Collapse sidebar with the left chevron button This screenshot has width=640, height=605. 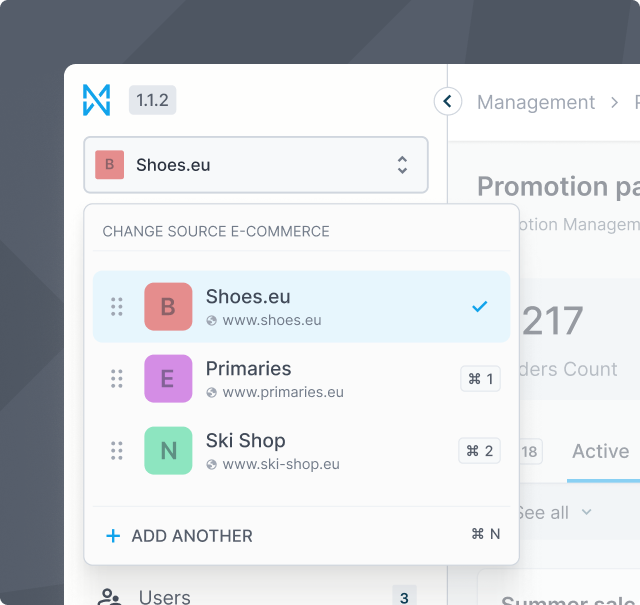click(x=447, y=101)
